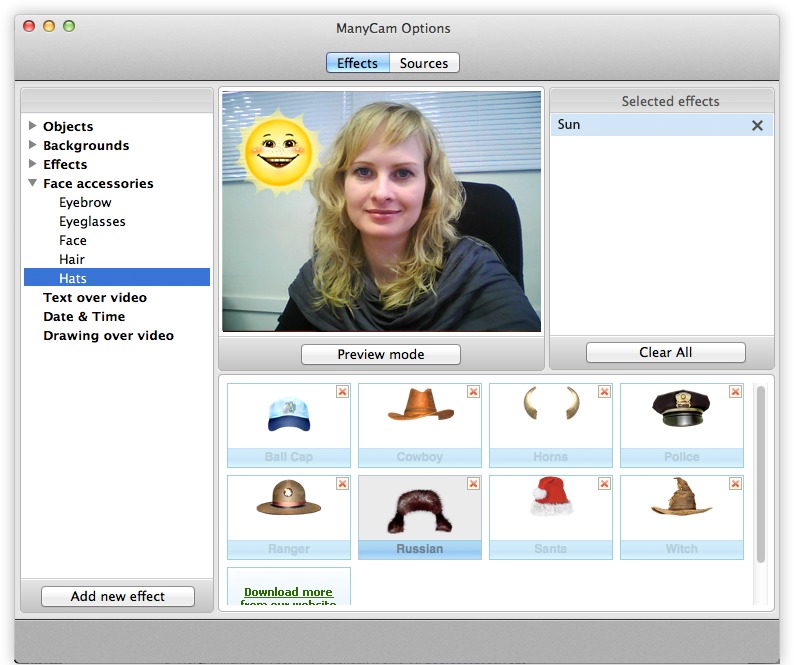The height and width of the screenshot is (665, 794).
Task: Collapse the Face accessories category
Action: 33,183
